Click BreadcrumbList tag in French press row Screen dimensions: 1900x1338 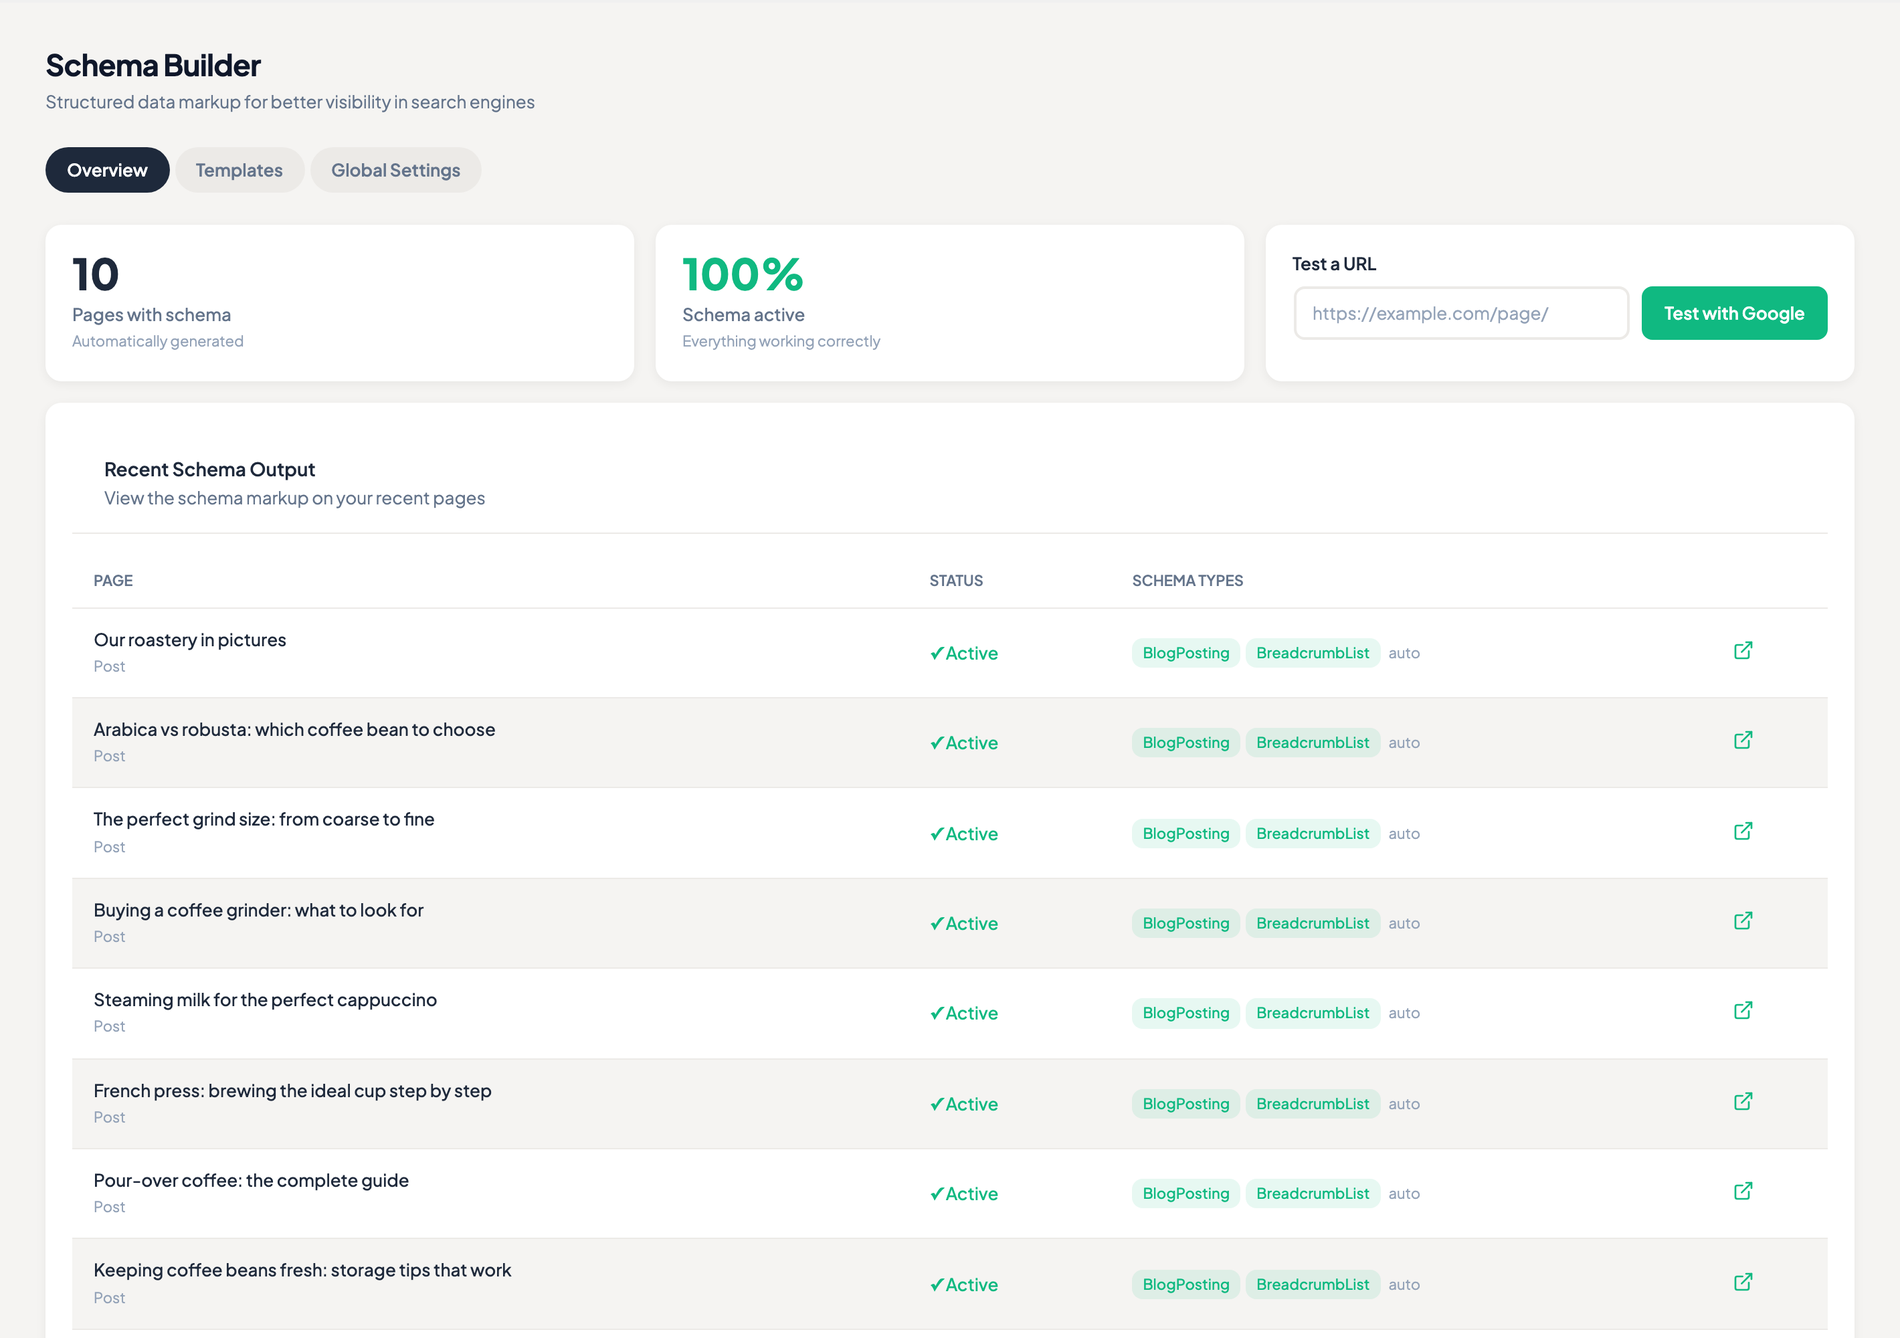click(1313, 1104)
